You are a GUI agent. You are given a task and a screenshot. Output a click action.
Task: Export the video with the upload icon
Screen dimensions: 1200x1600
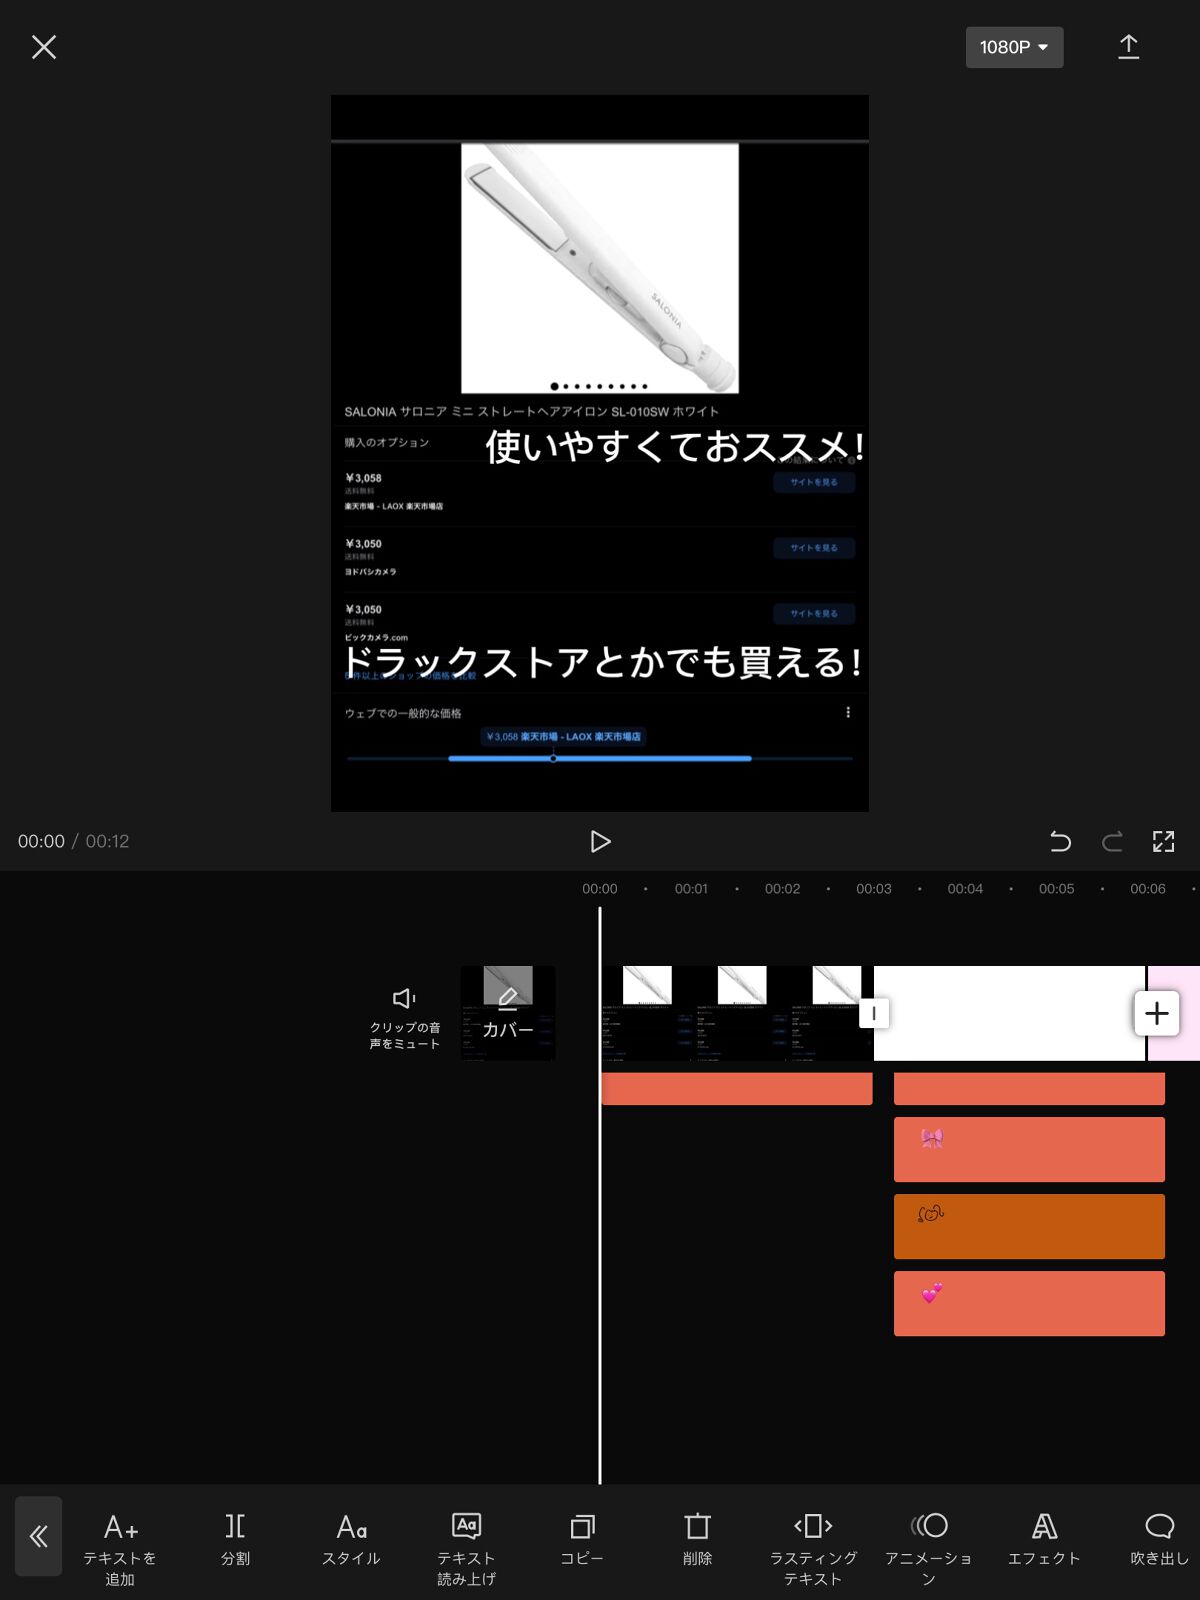coord(1128,47)
